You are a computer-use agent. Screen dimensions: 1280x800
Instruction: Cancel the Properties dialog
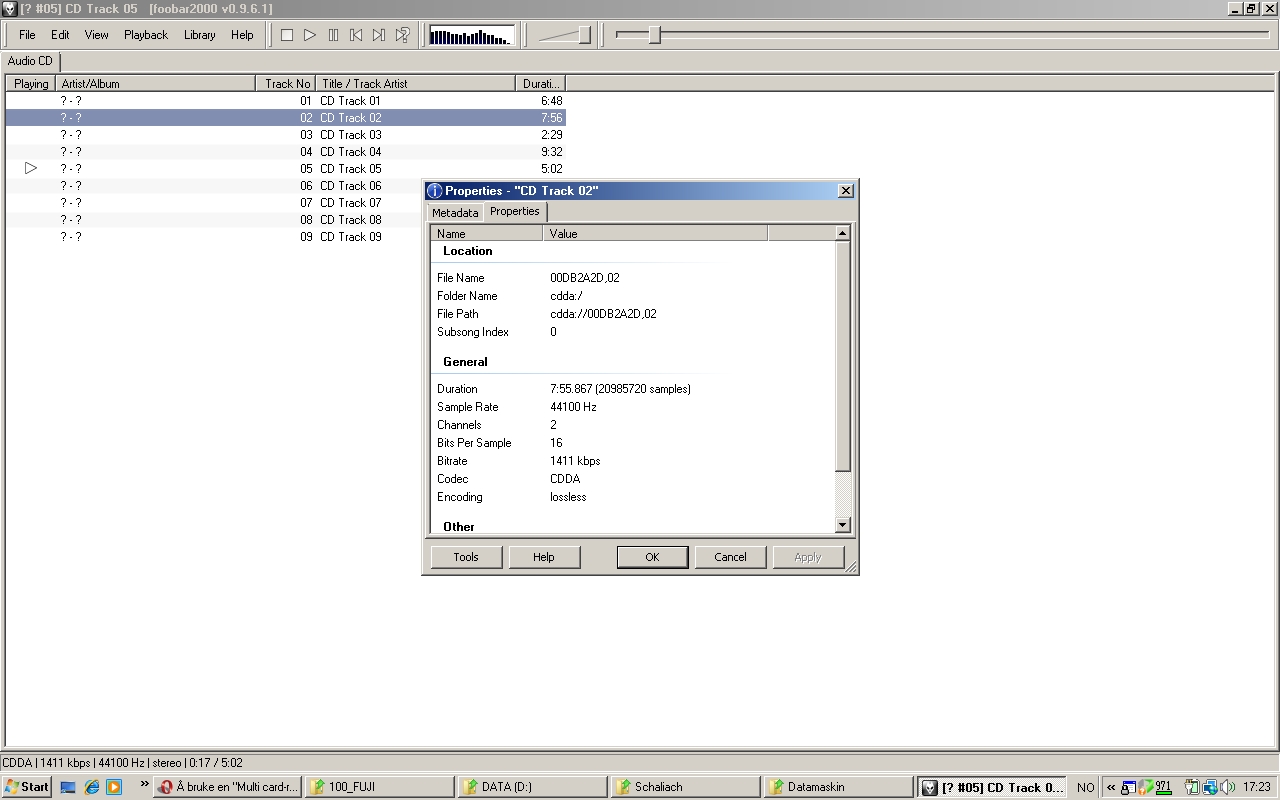point(730,557)
